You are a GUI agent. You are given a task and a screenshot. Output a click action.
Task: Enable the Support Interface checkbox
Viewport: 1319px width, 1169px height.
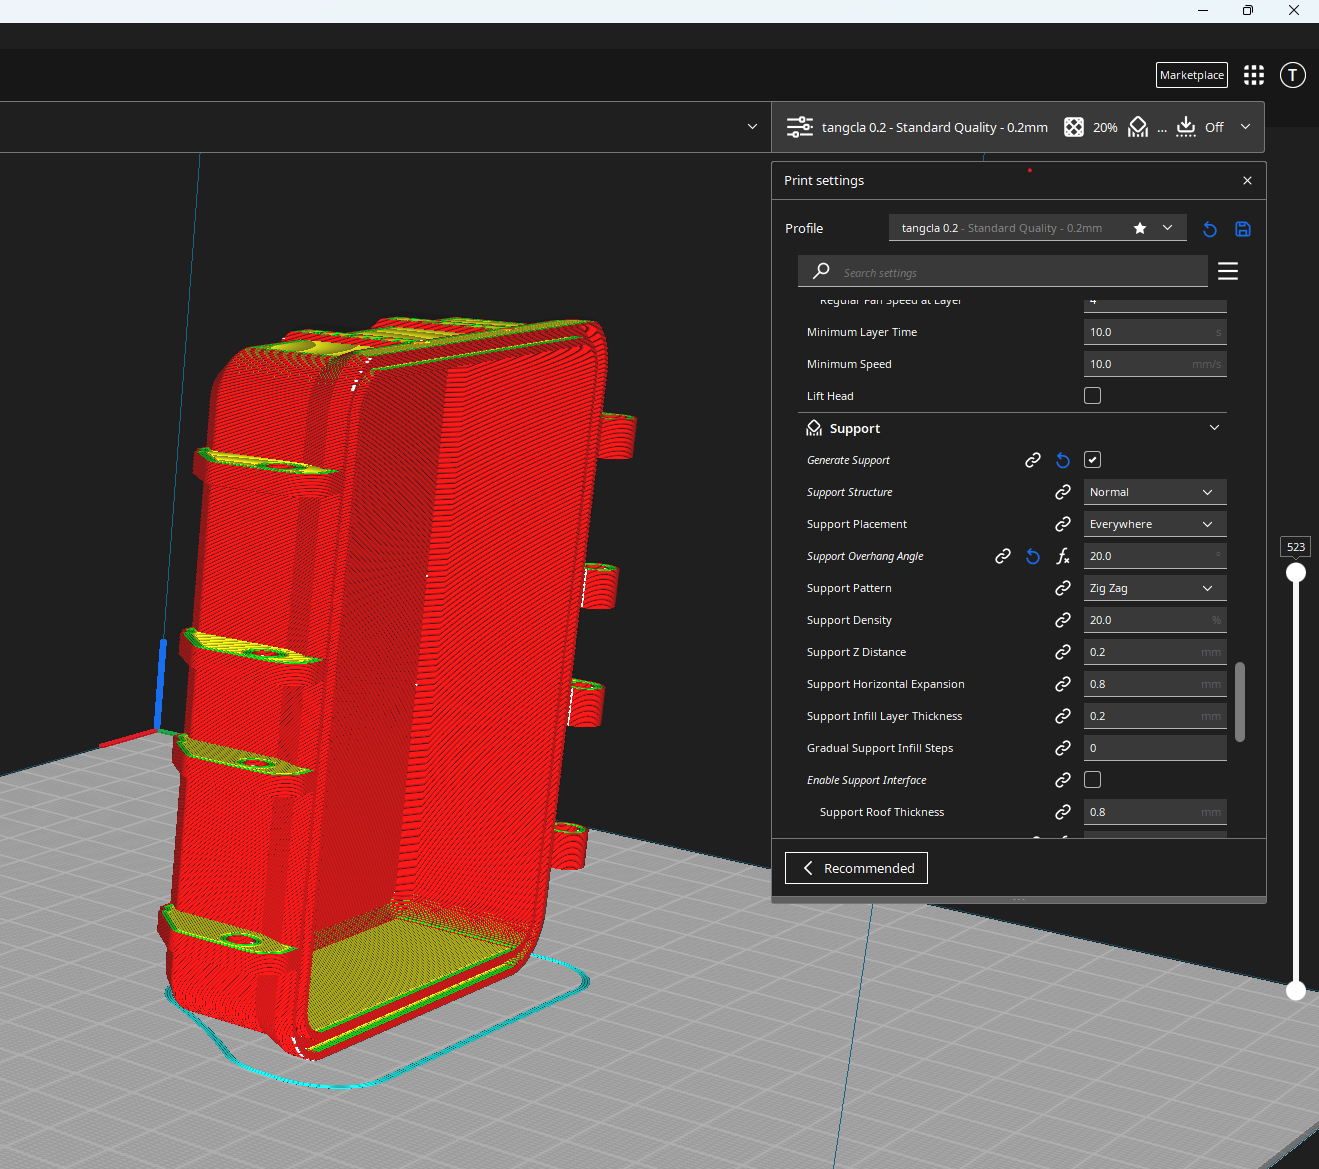[1093, 780]
